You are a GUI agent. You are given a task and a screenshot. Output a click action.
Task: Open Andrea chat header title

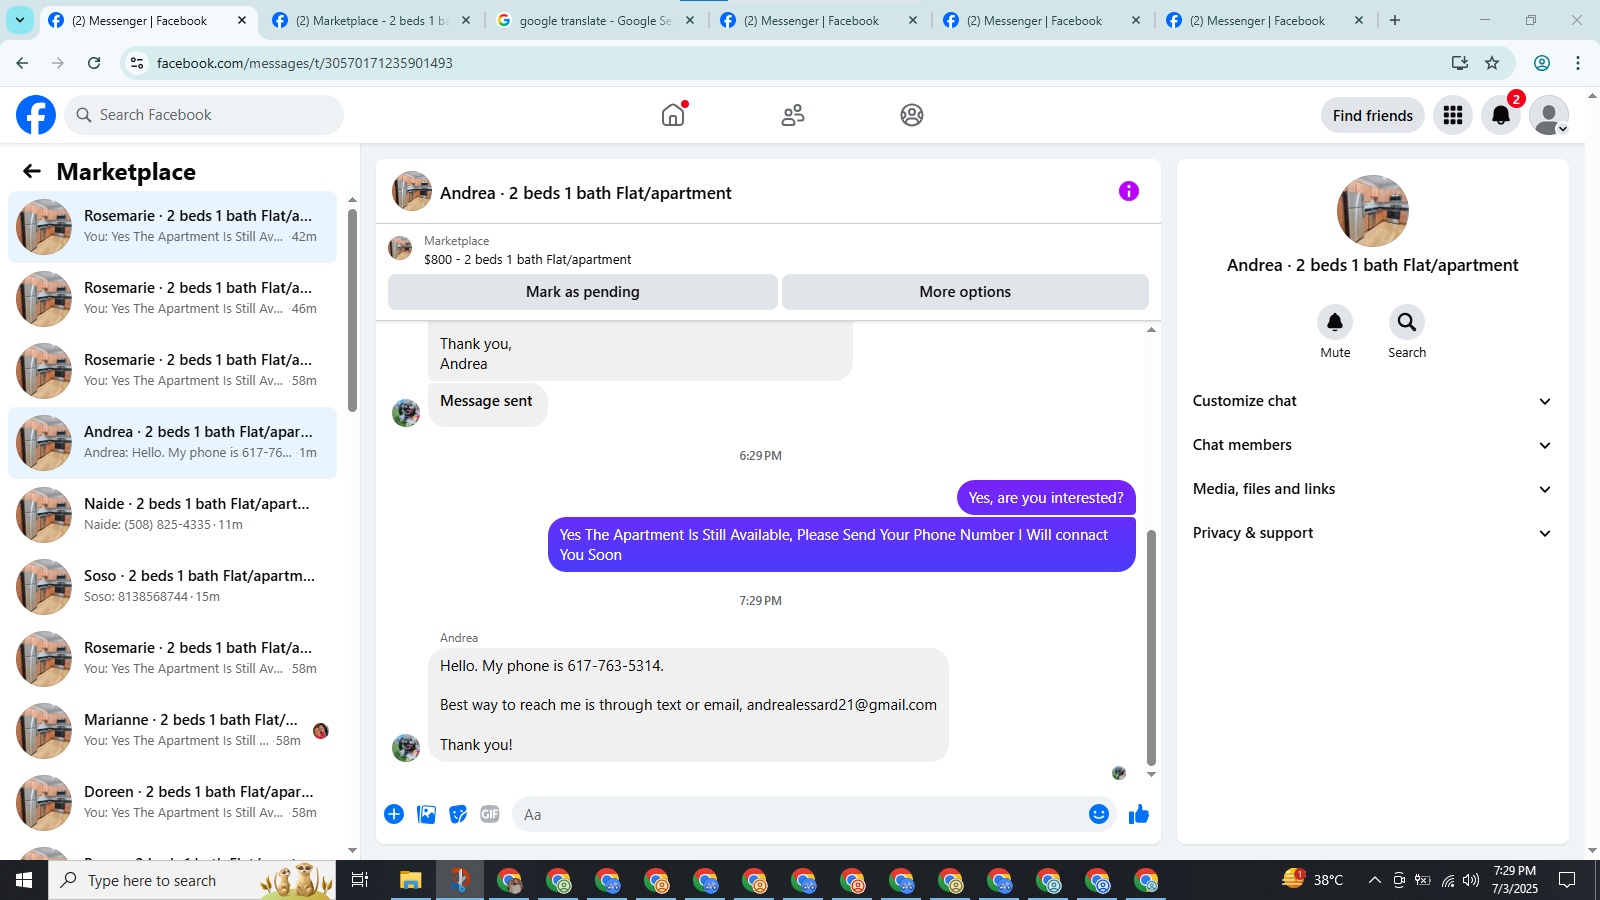point(586,193)
